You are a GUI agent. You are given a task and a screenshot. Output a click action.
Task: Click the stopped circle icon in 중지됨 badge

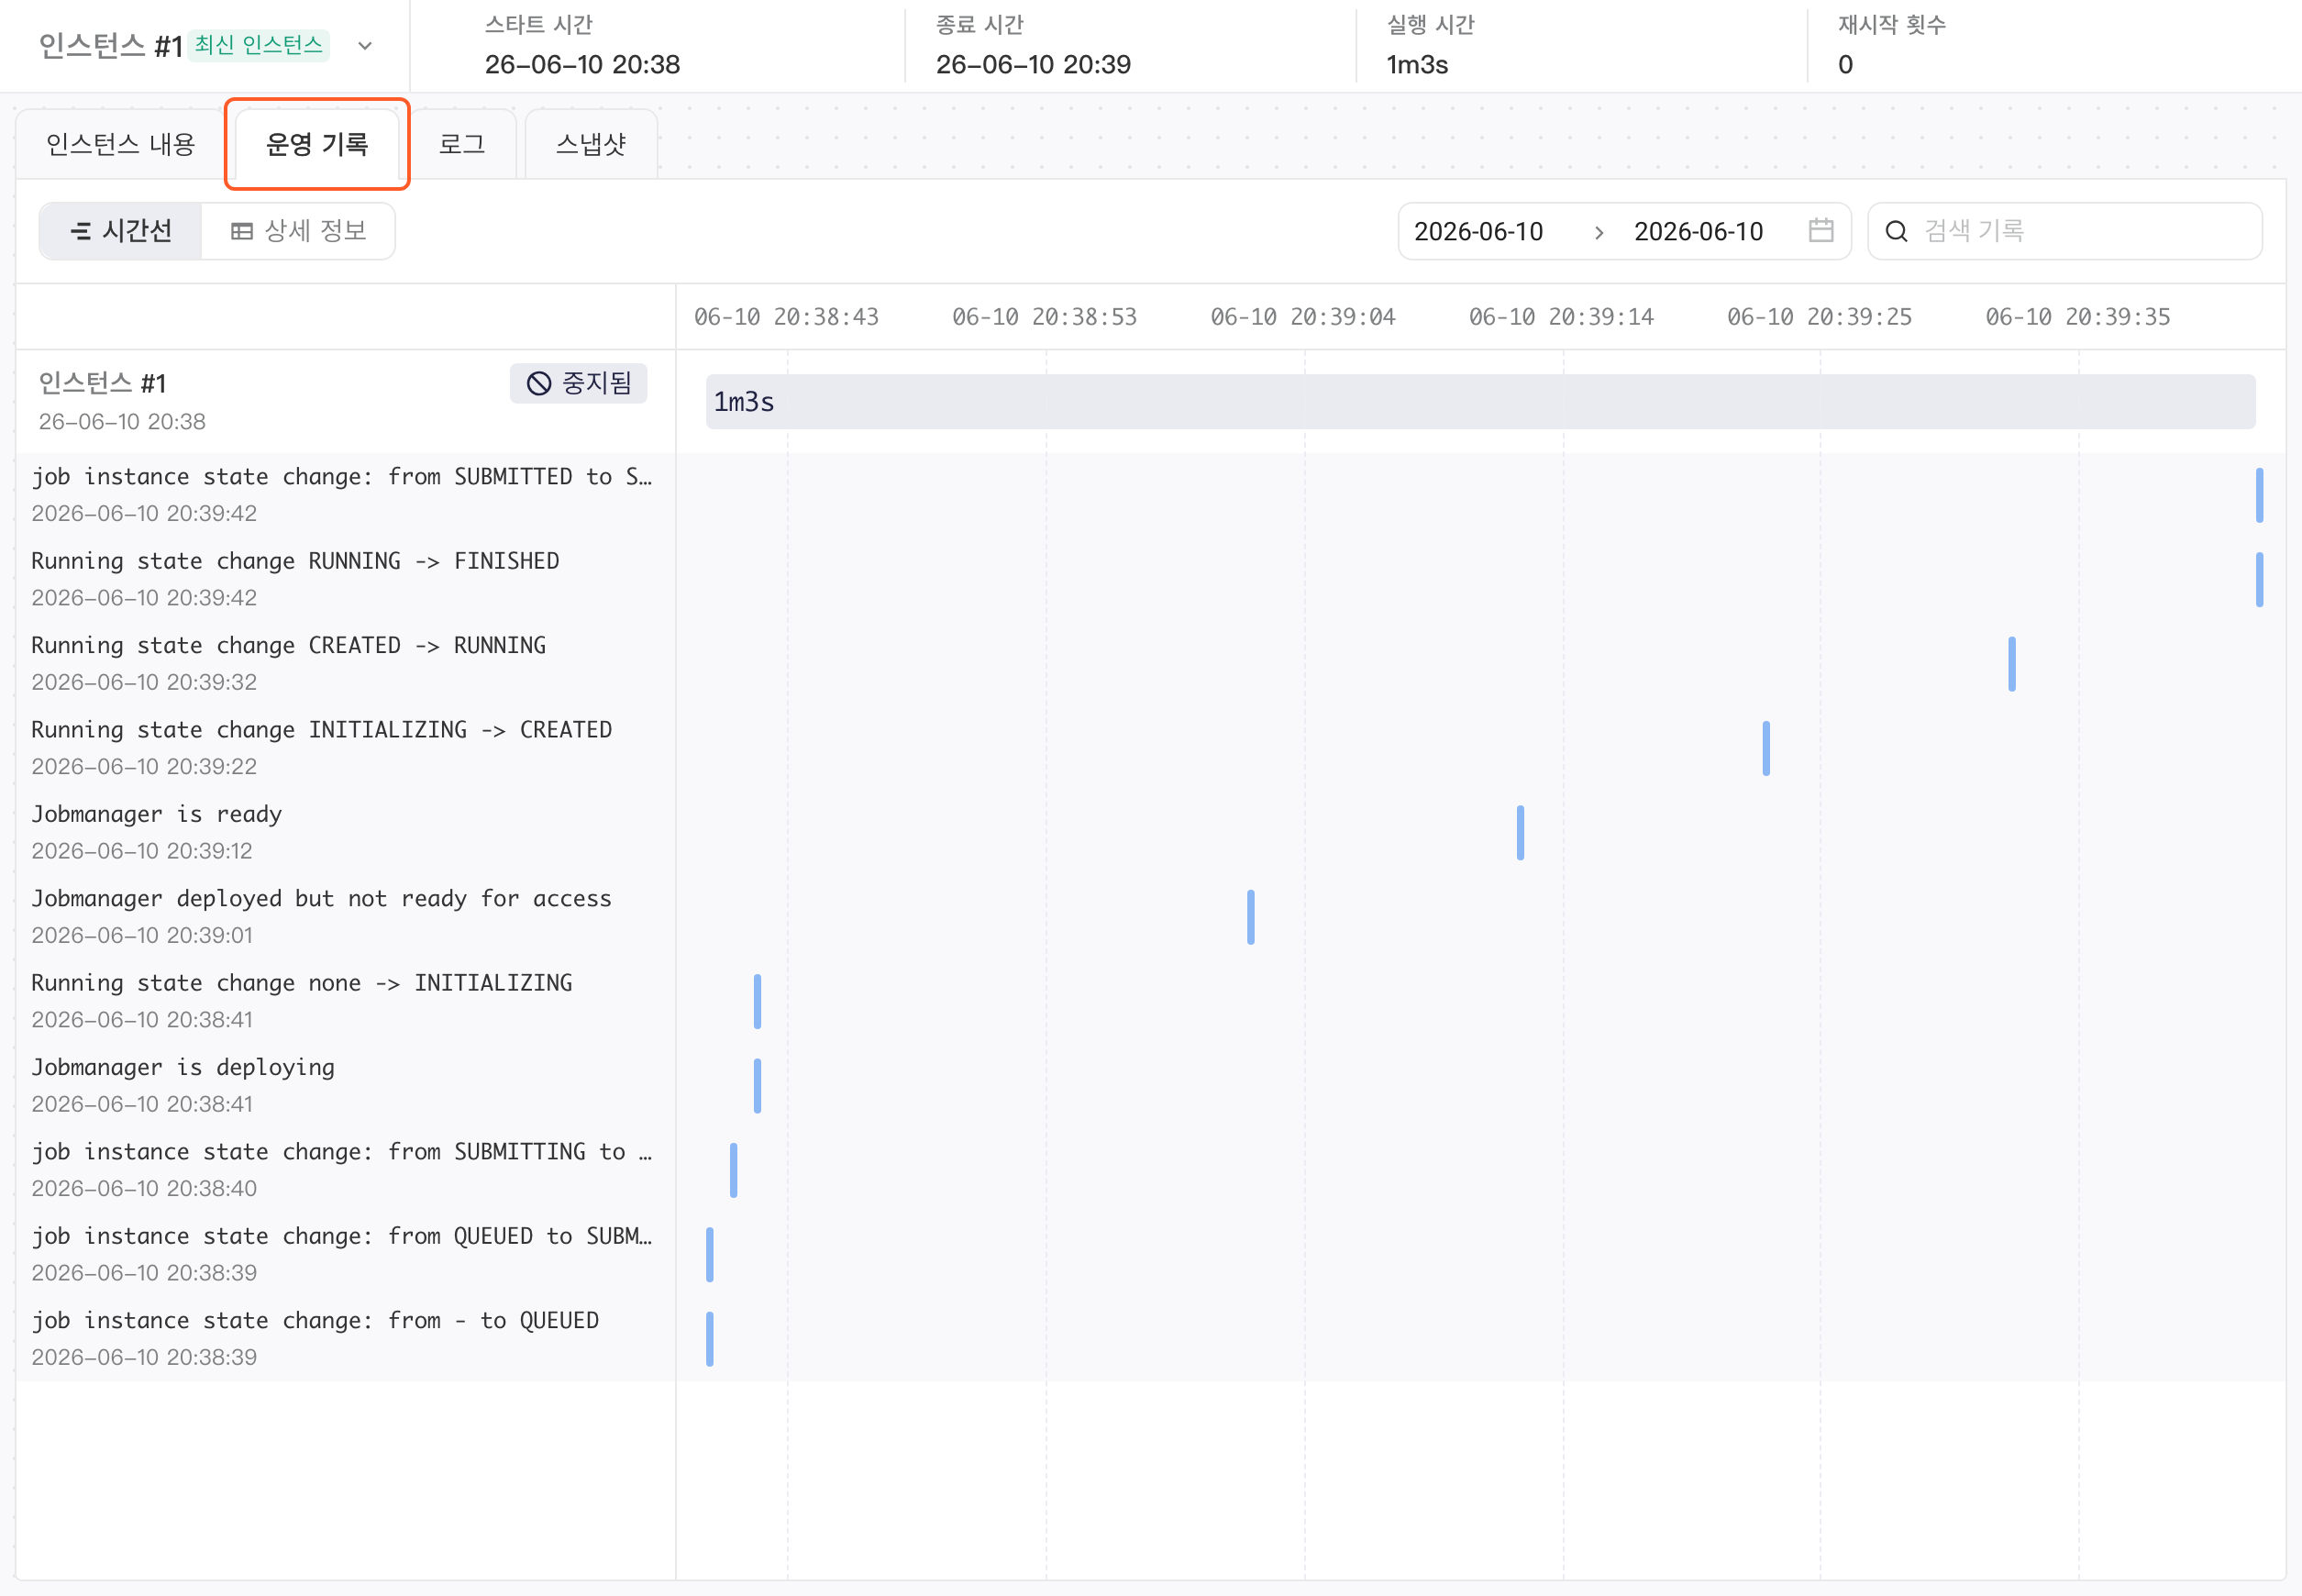click(x=539, y=383)
